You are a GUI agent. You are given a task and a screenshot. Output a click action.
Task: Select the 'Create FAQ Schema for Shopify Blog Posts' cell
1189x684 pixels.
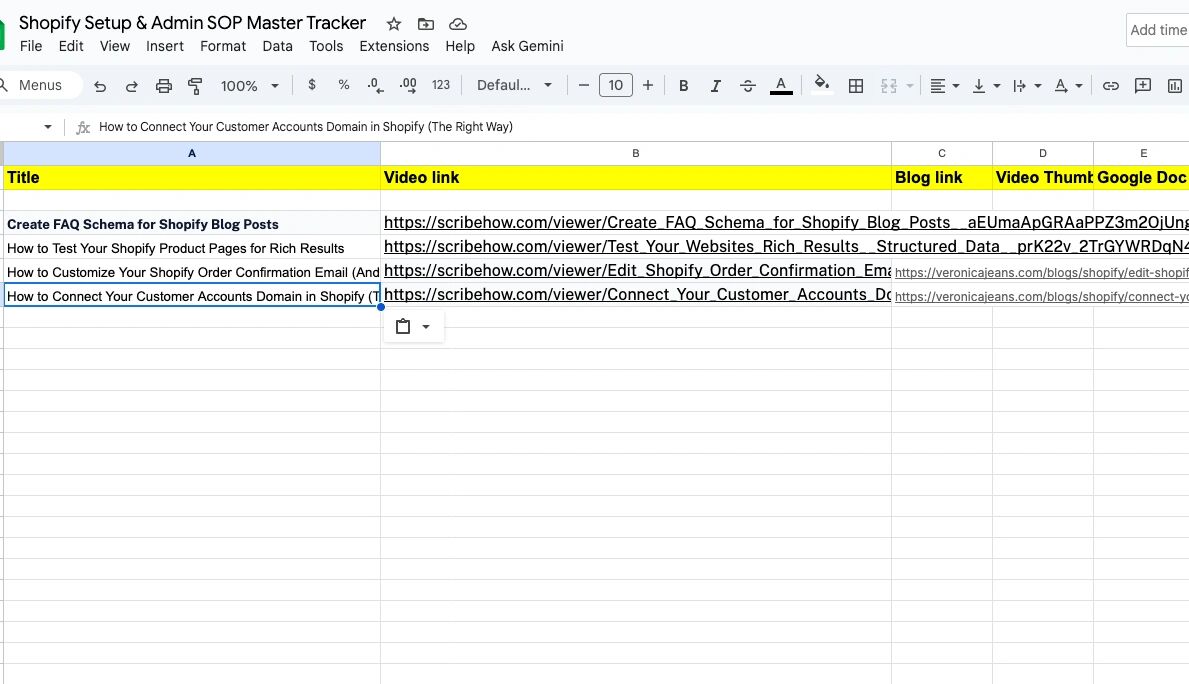[x=192, y=224]
